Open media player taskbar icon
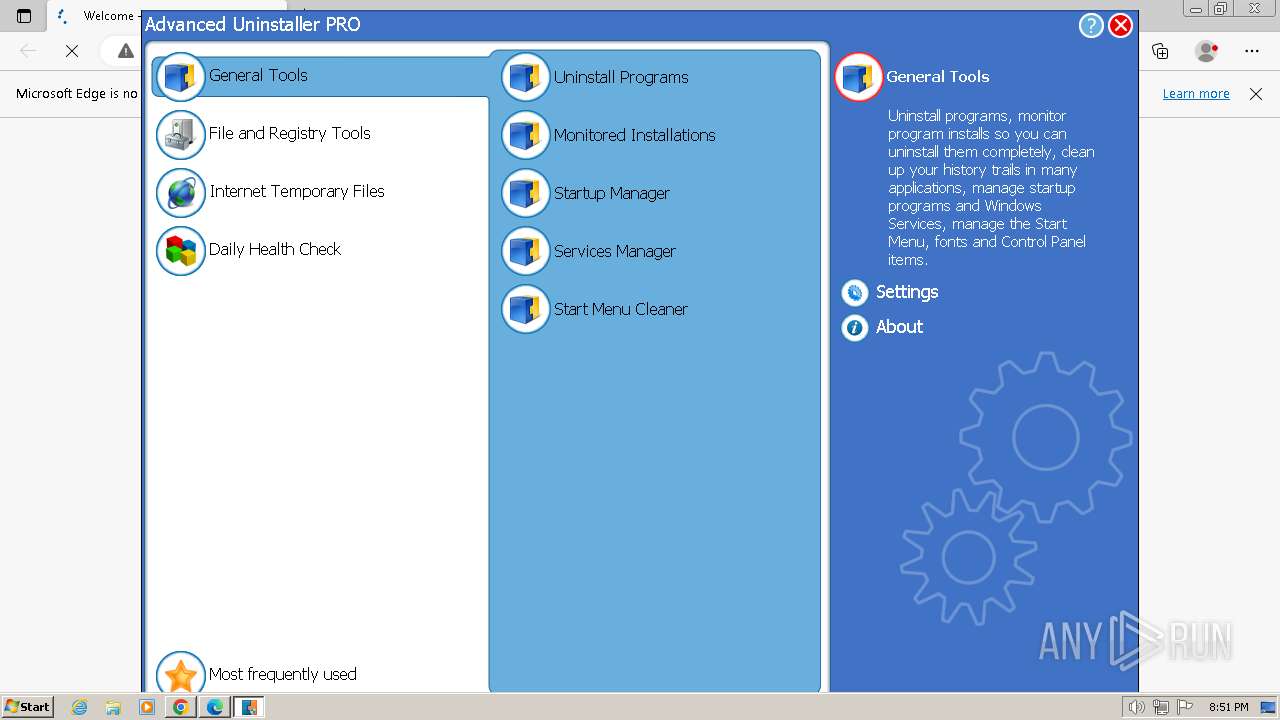The image size is (1280, 720). (x=147, y=707)
